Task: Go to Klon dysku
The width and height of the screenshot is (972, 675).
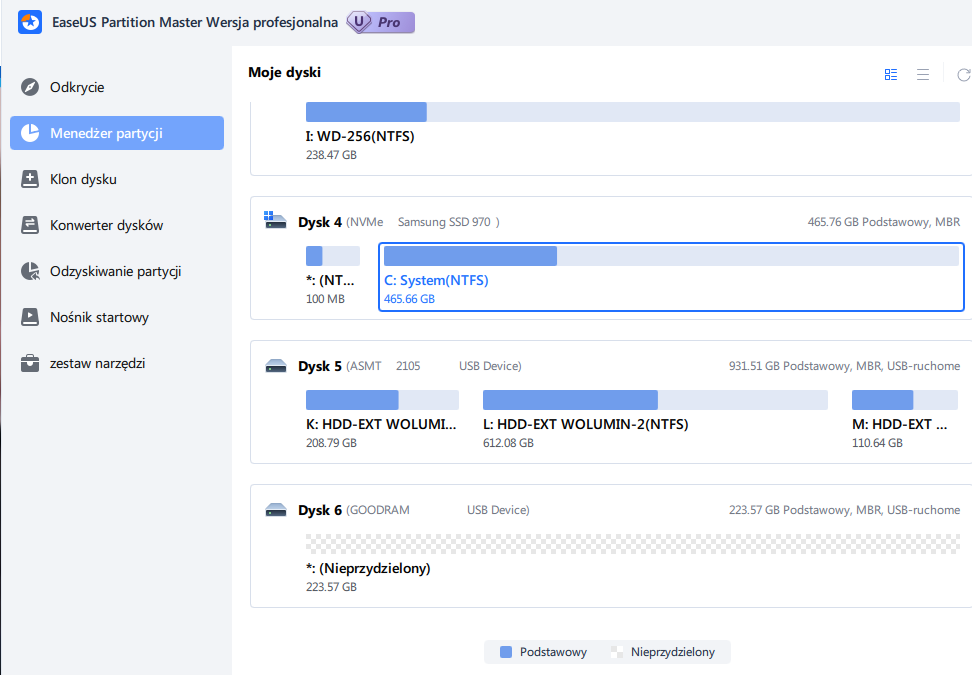Action: (x=117, y=179)
